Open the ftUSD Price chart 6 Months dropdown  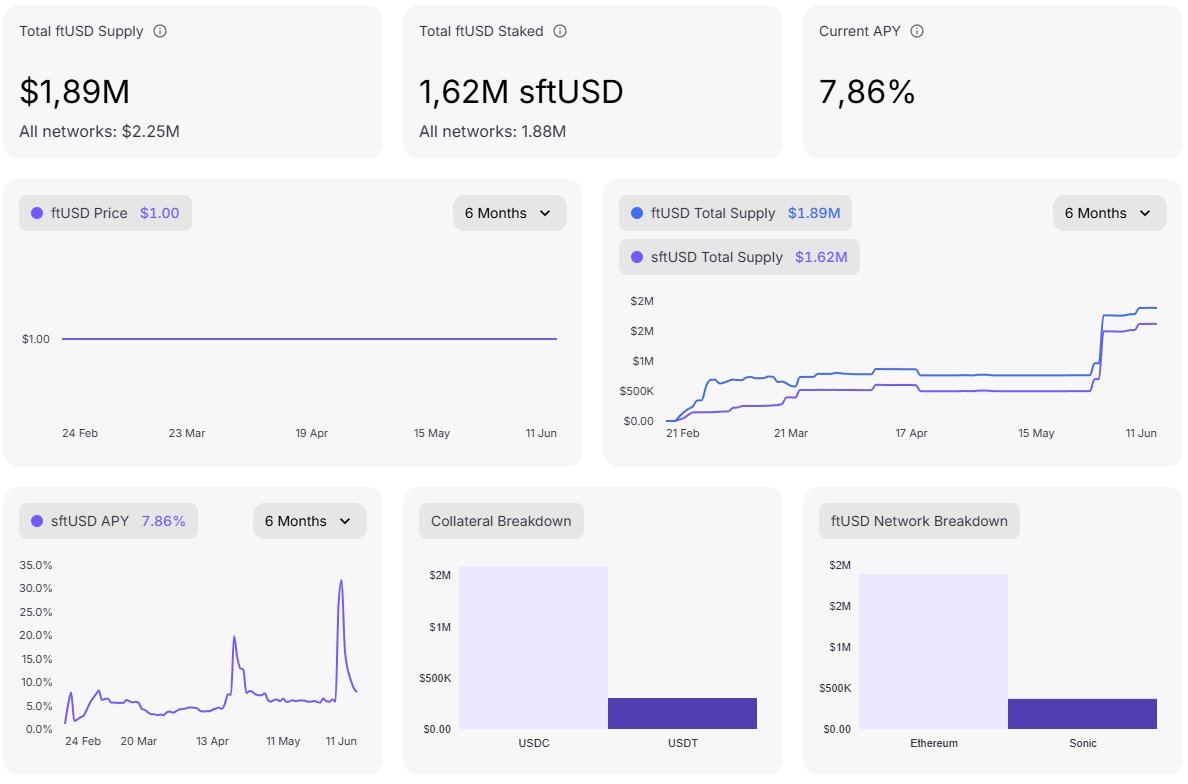(x=510, y=213)
